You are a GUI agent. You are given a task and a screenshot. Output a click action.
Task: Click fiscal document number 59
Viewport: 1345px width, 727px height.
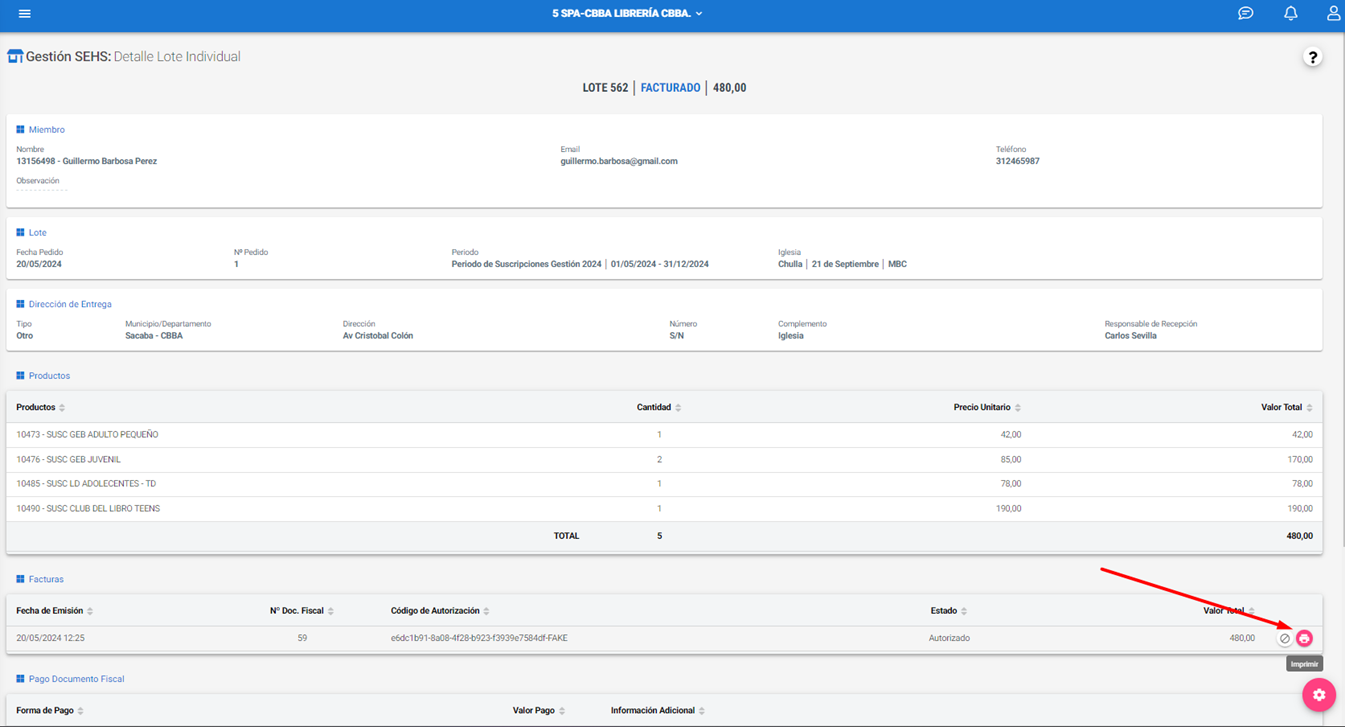(302, 638)
